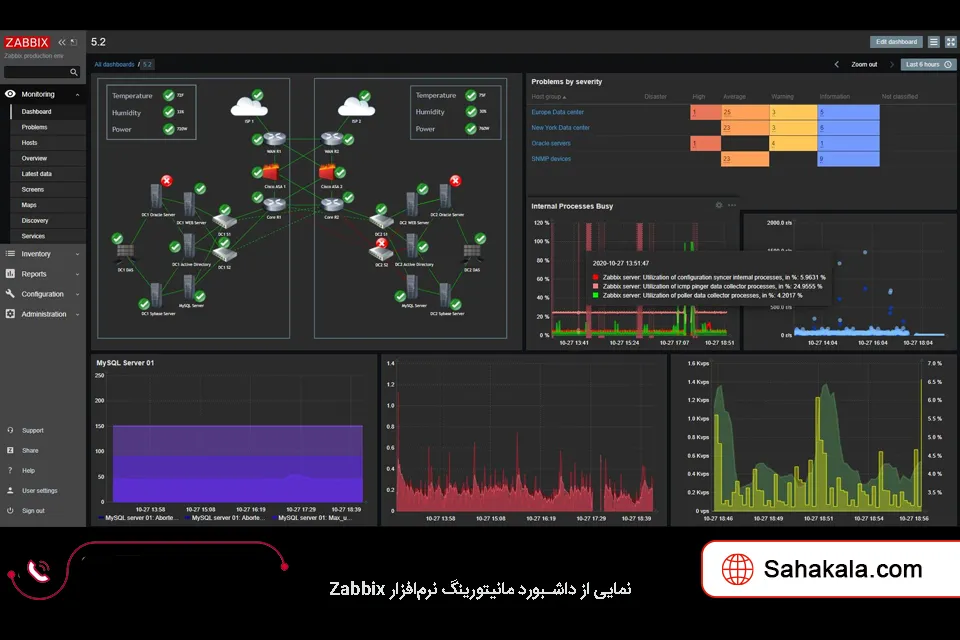Open Maps in the sidebar
The image size is (960, 640).
coord(29,205)
